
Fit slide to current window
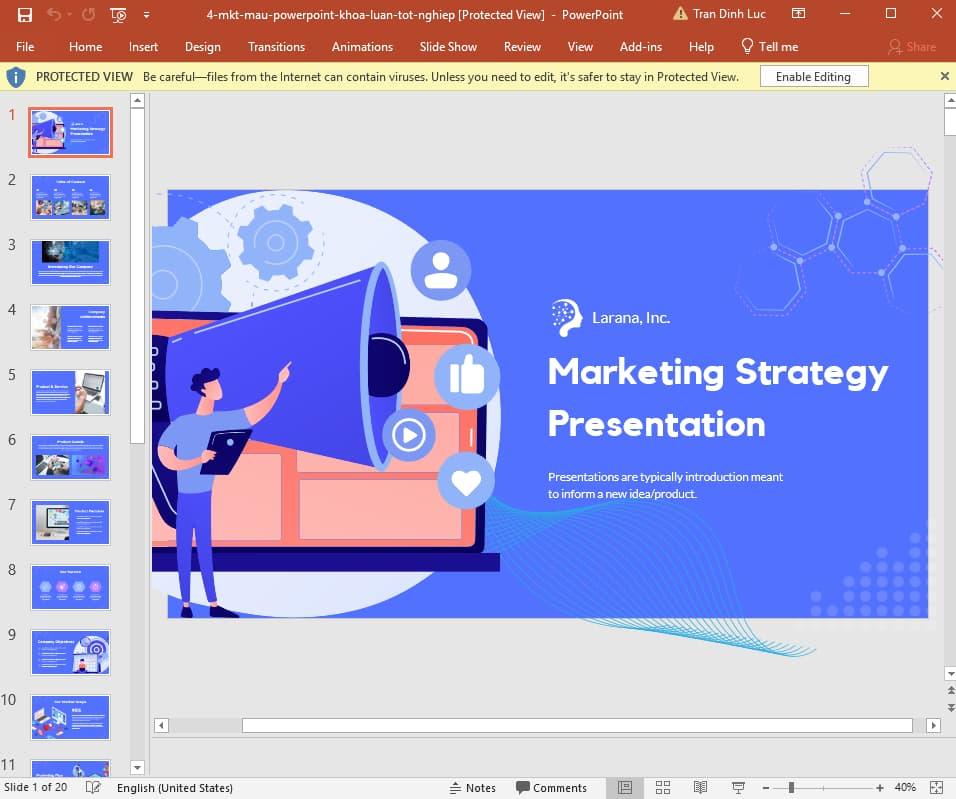click(936, 787)
